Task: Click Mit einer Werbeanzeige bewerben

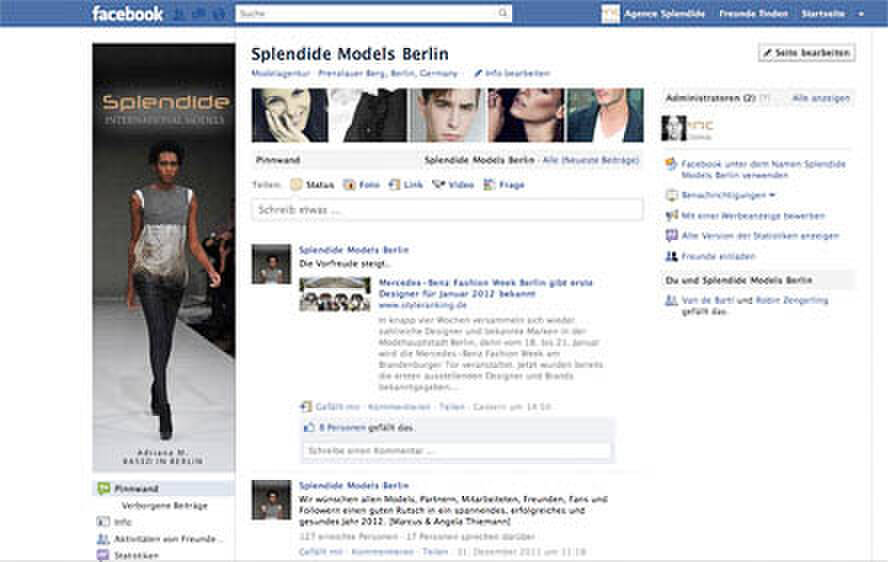Action: coord(753,216)
